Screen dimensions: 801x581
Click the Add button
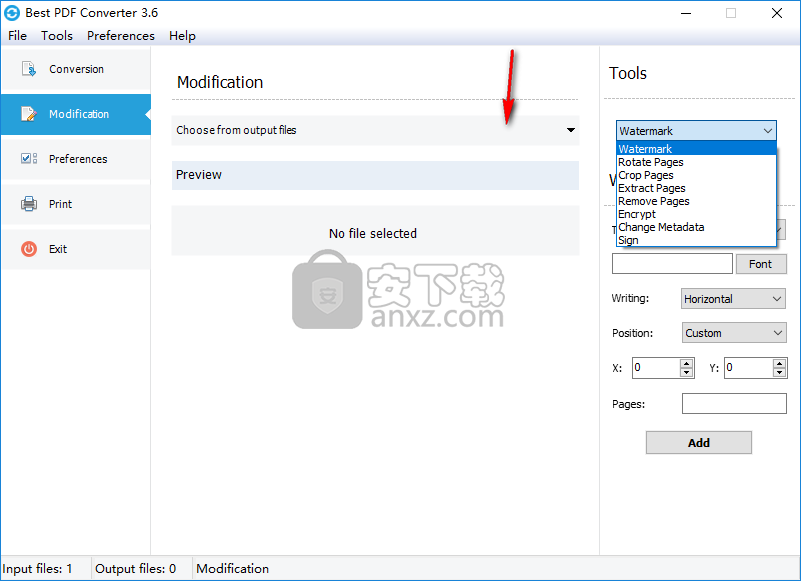[x=698, y=443]
